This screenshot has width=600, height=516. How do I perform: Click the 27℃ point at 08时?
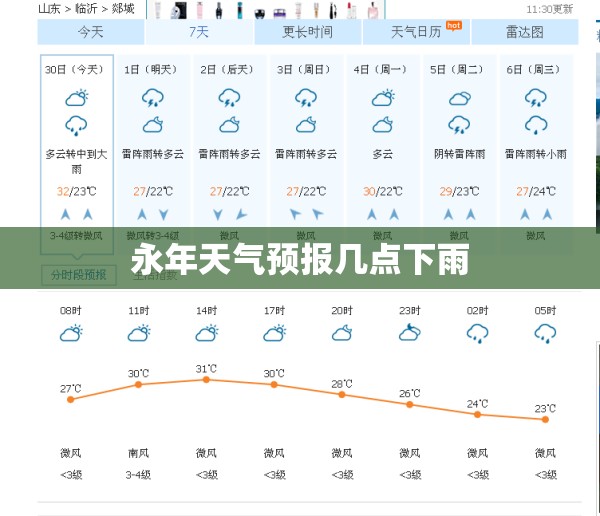pyautogui.click(x=70, y=400)
